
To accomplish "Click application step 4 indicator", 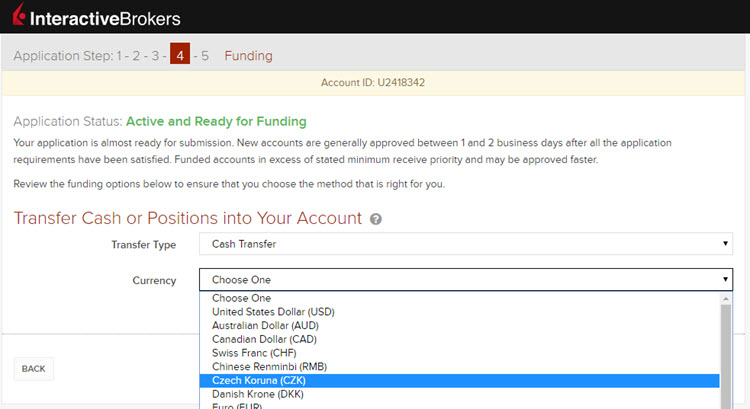I will (x=180, y=55).
